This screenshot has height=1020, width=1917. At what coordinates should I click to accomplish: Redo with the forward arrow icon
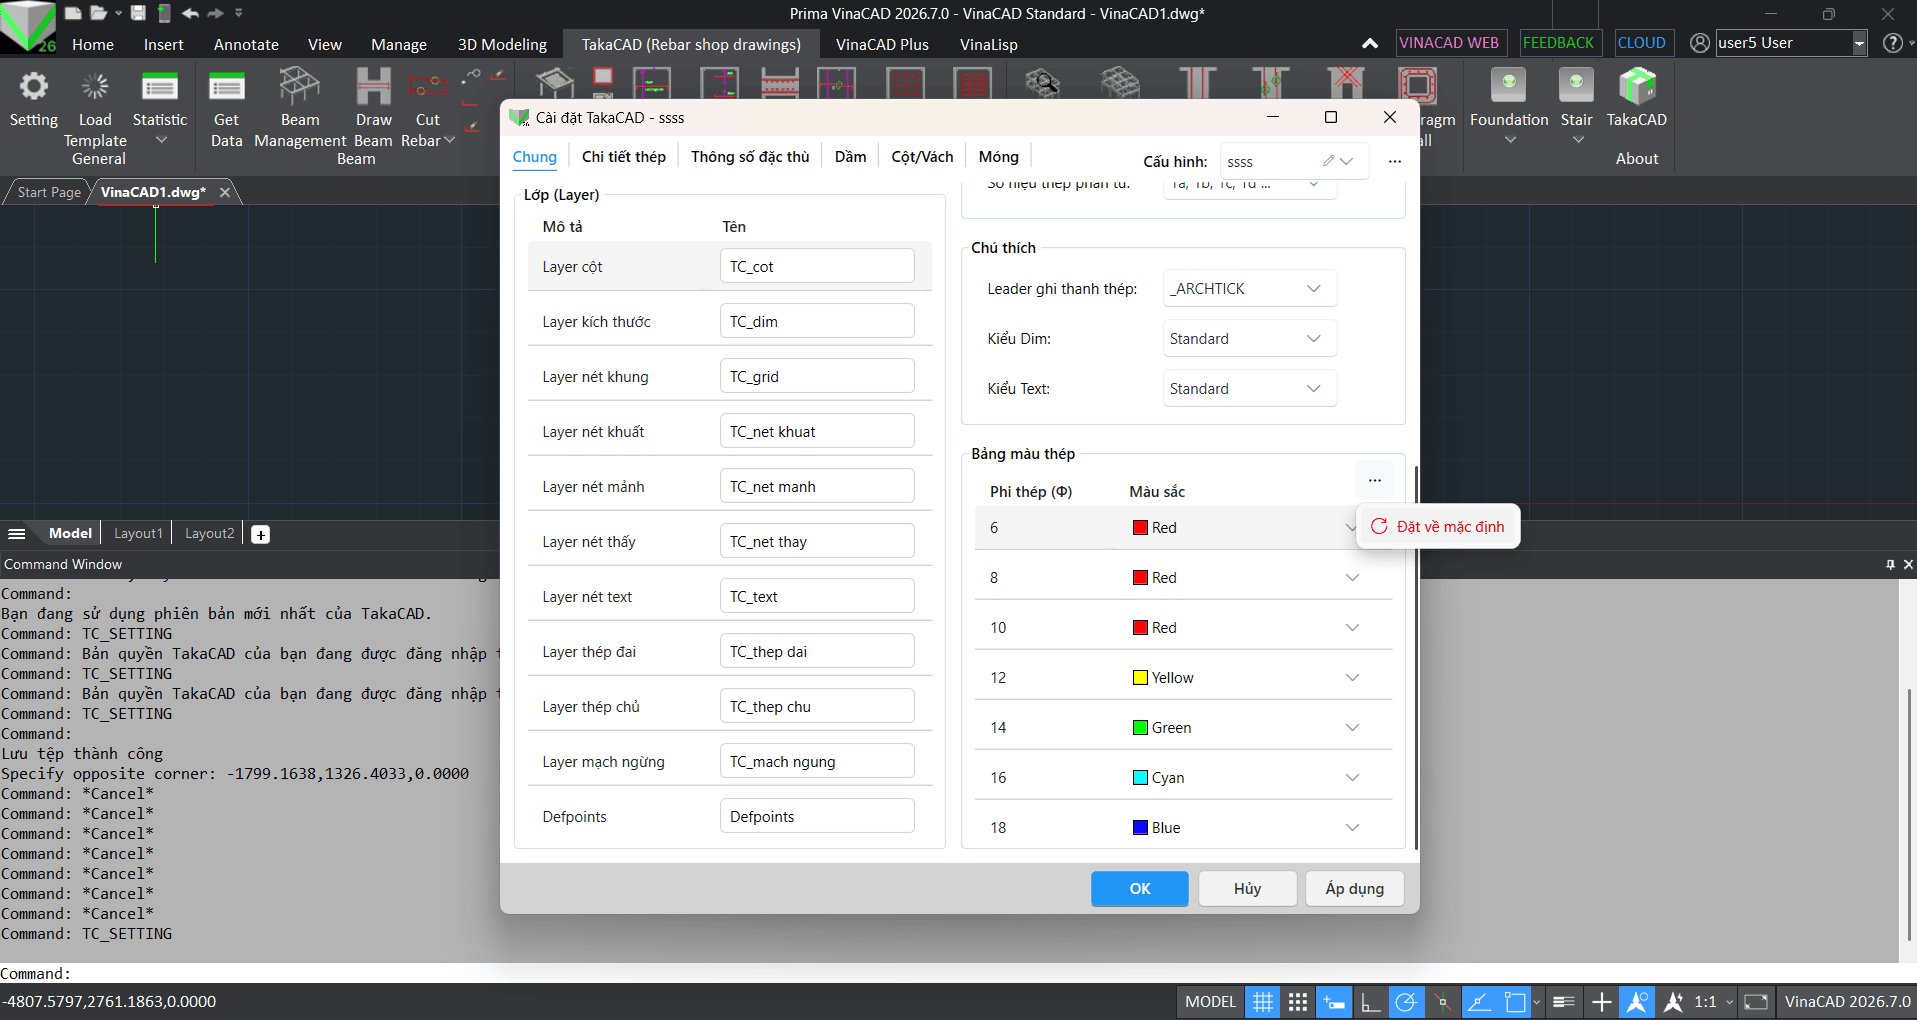[x=215, y=13]
